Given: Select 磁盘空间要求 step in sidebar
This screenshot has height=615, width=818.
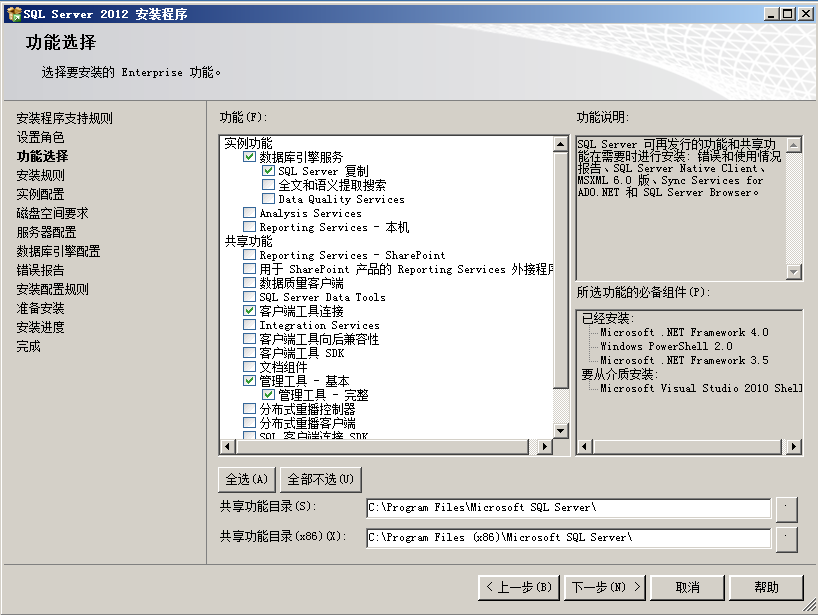Looking at the screenshot, I should [x=52, y=213].
